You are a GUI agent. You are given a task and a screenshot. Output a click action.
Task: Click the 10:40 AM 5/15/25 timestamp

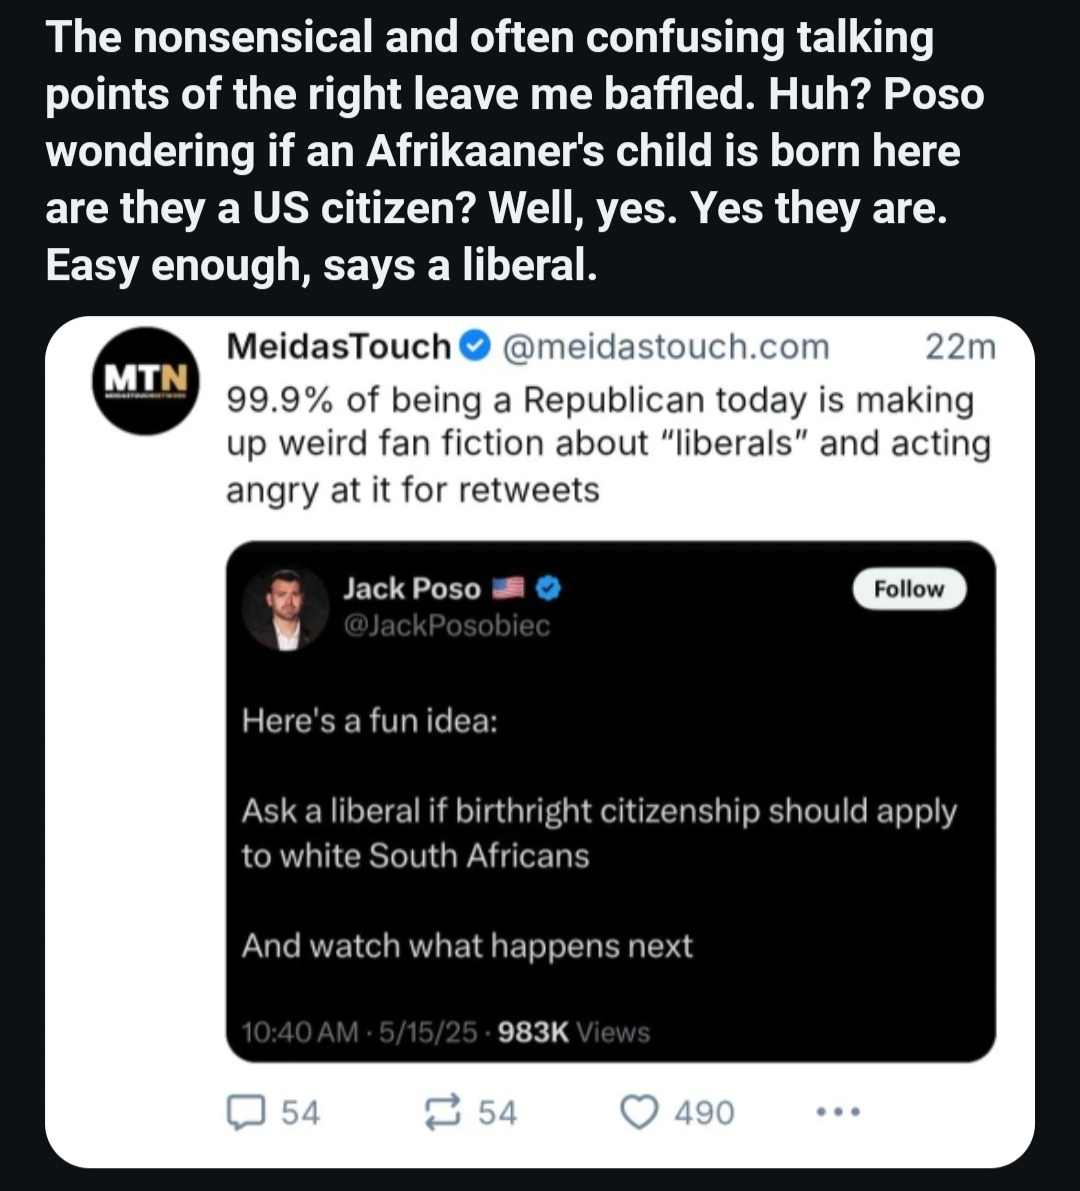tap(359, 1032)
